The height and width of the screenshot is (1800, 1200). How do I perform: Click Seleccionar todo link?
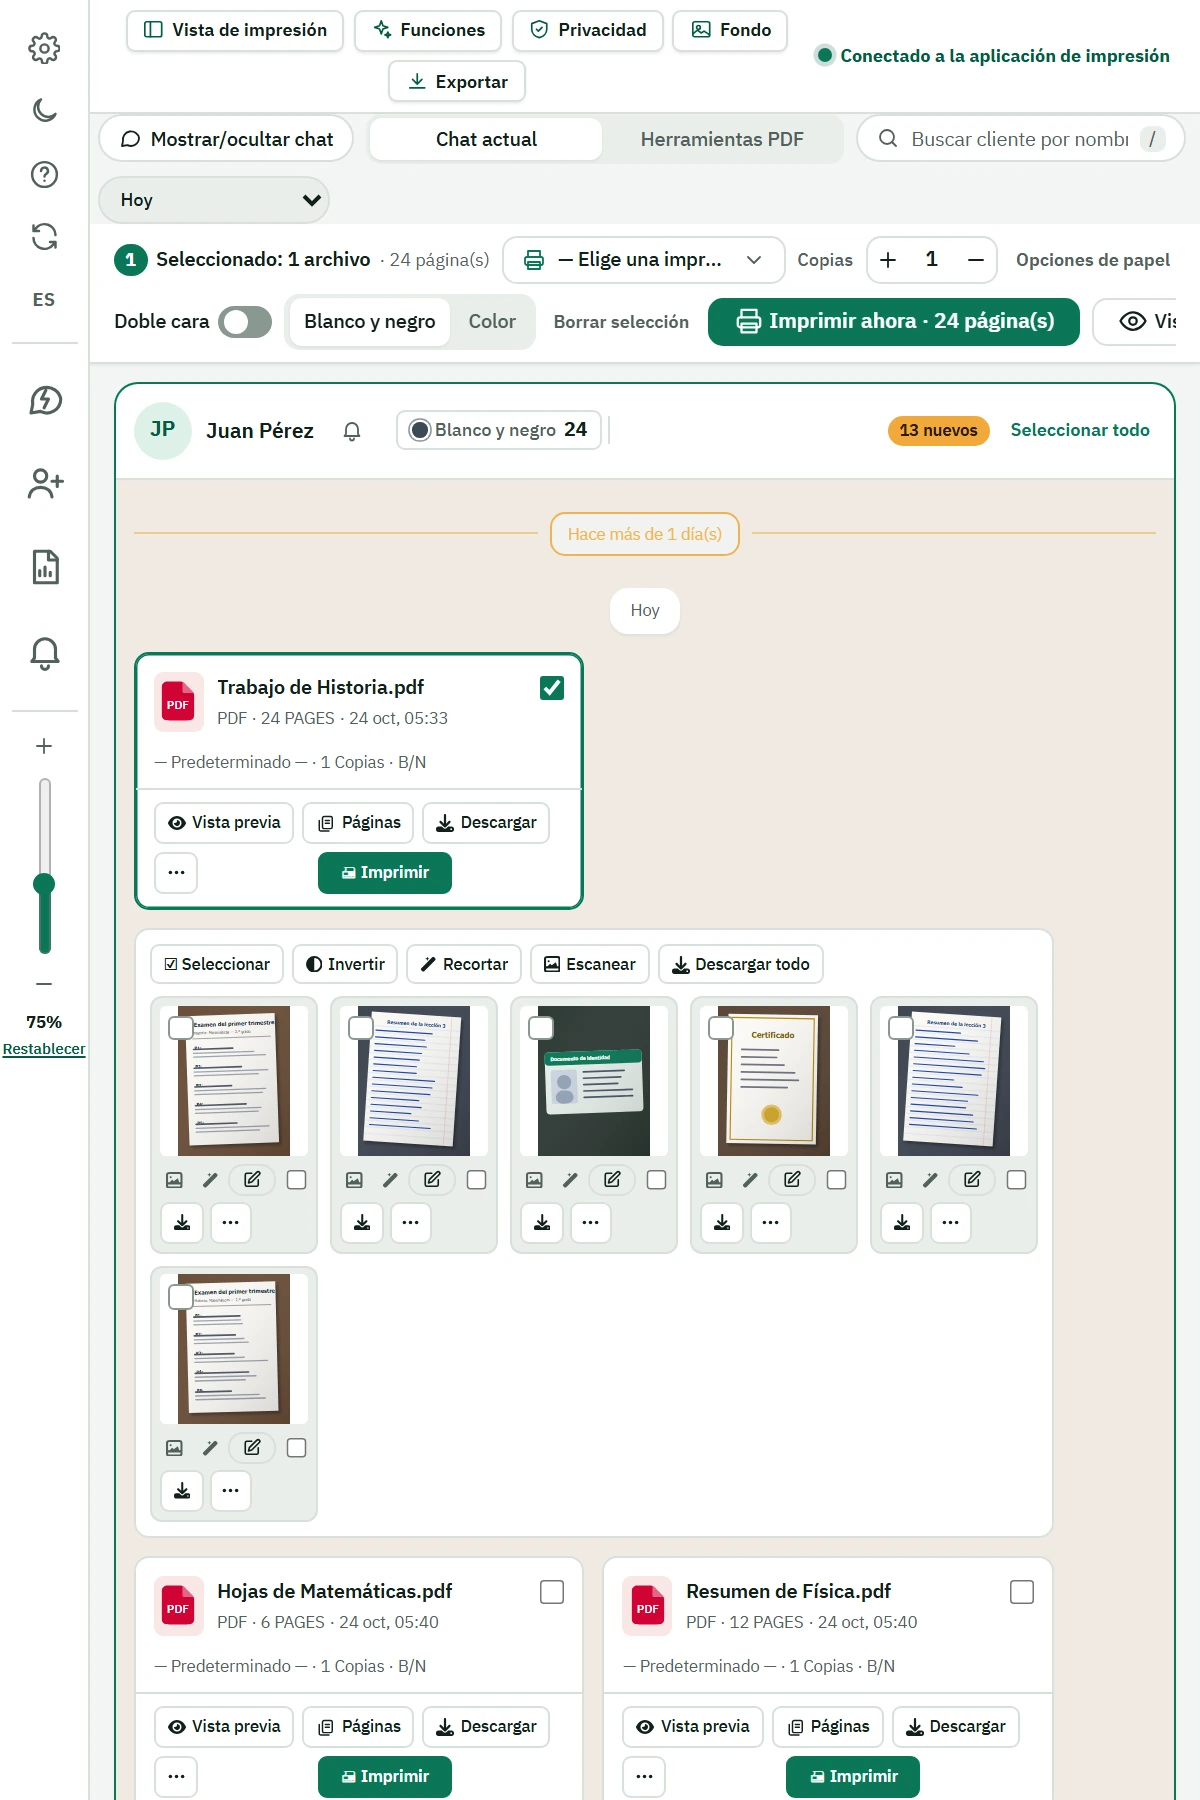(x=1080, y=430)
